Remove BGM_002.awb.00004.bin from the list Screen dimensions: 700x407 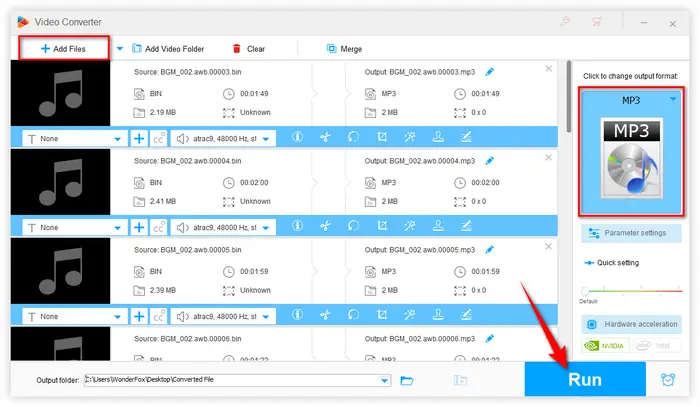(x=549, y=158)
